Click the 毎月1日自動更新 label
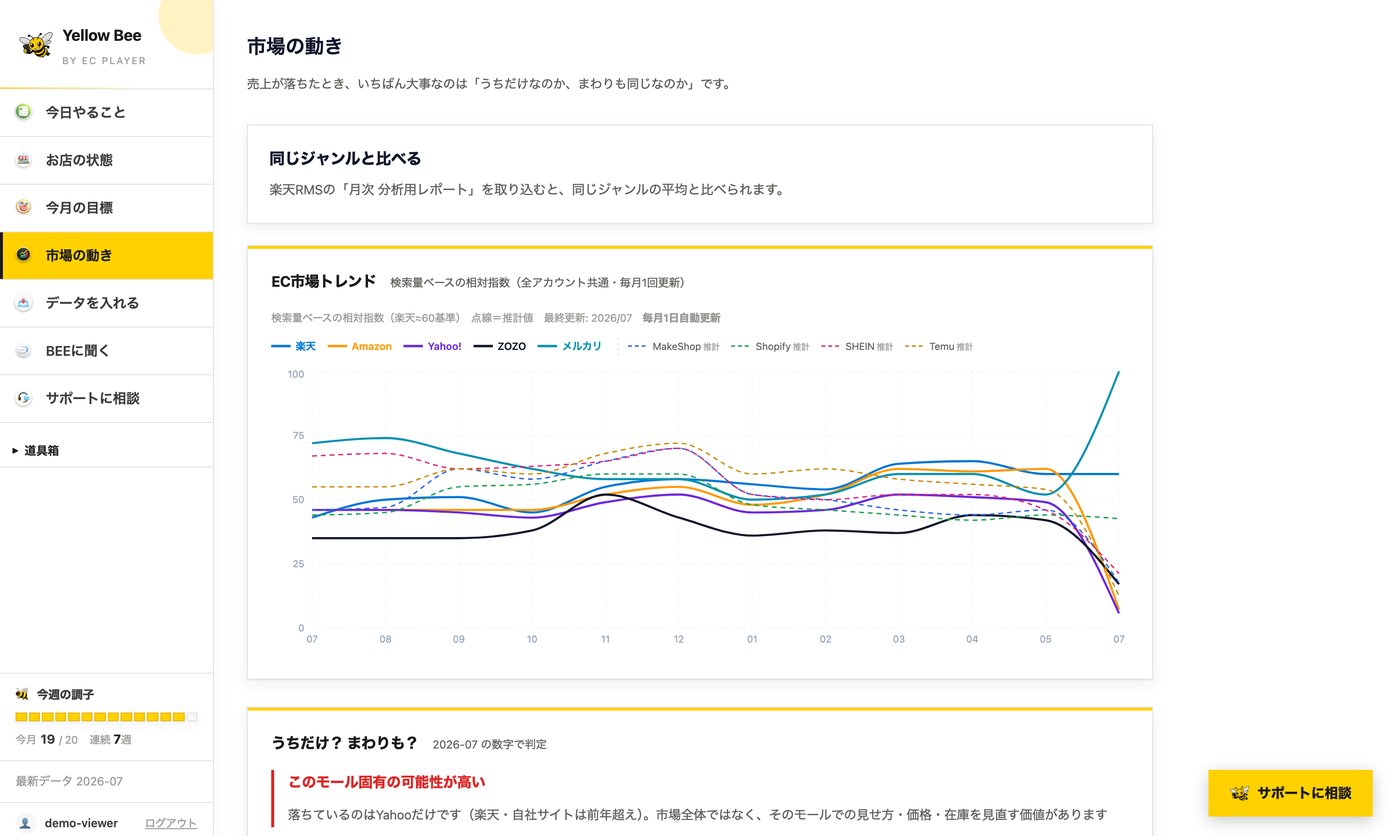The height and width of the screenshot is (836, 1400). click(x=681, y=318)
